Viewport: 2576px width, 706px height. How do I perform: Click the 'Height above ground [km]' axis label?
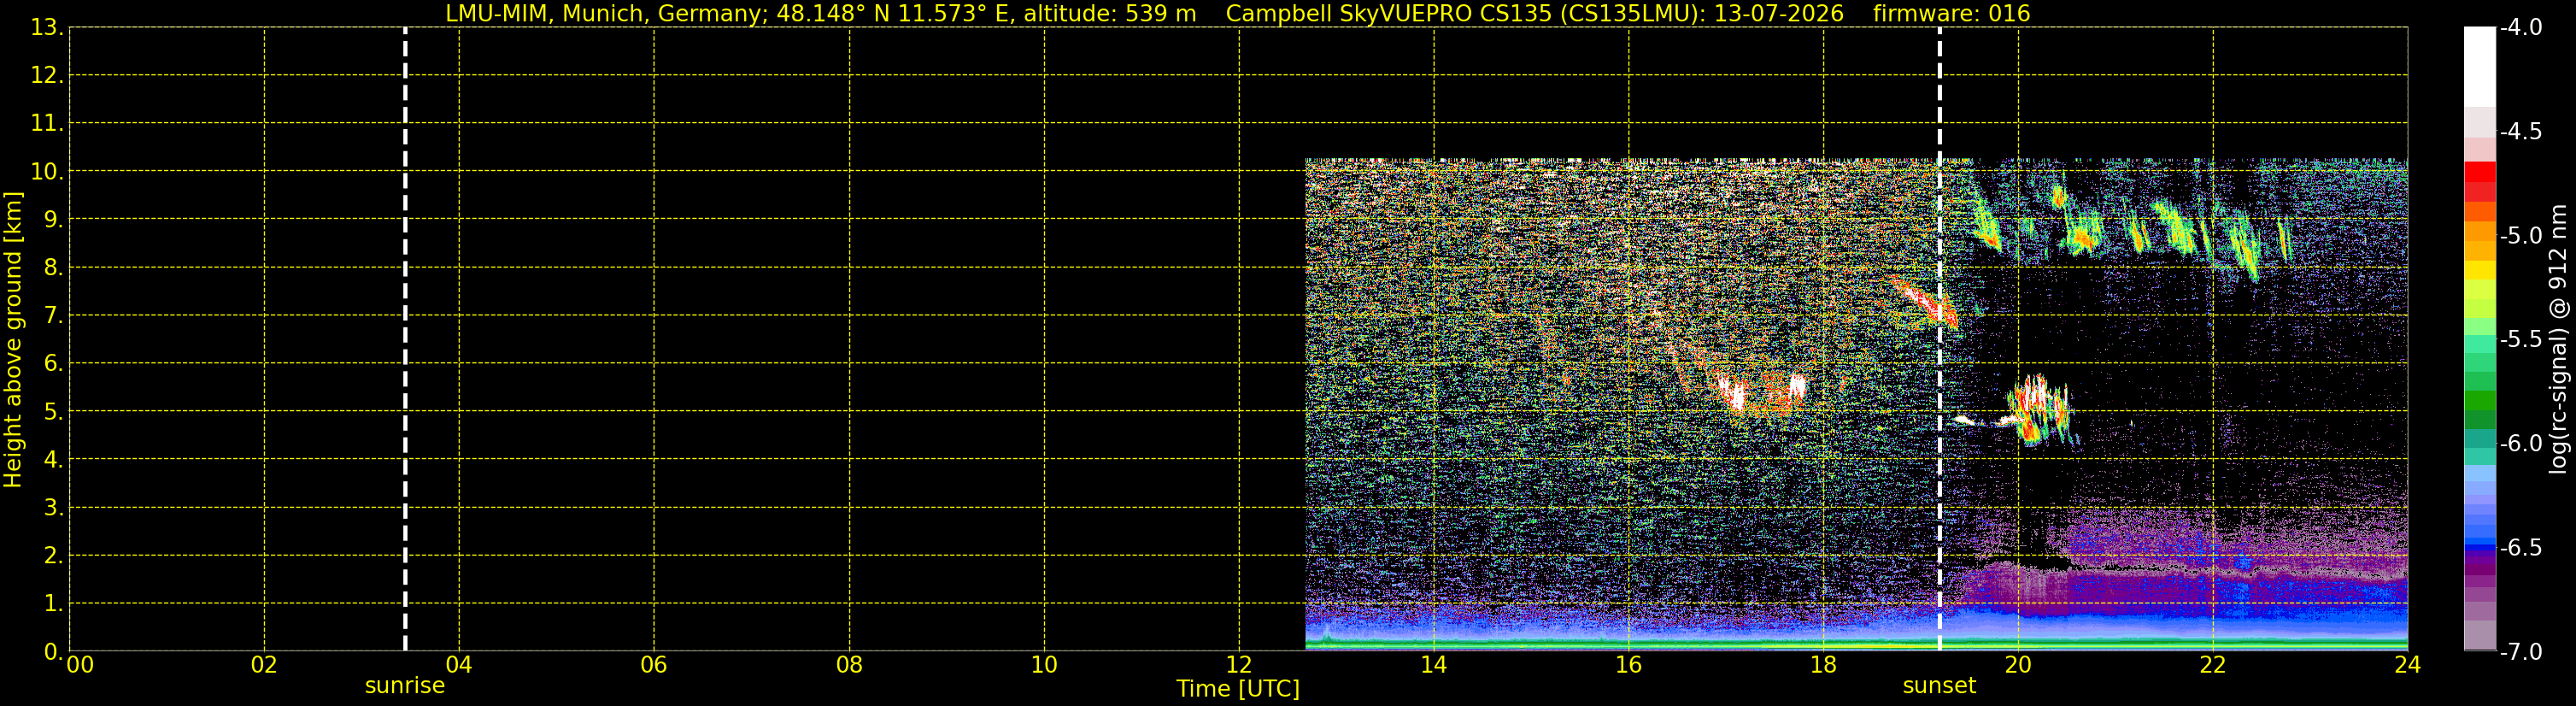13,339
